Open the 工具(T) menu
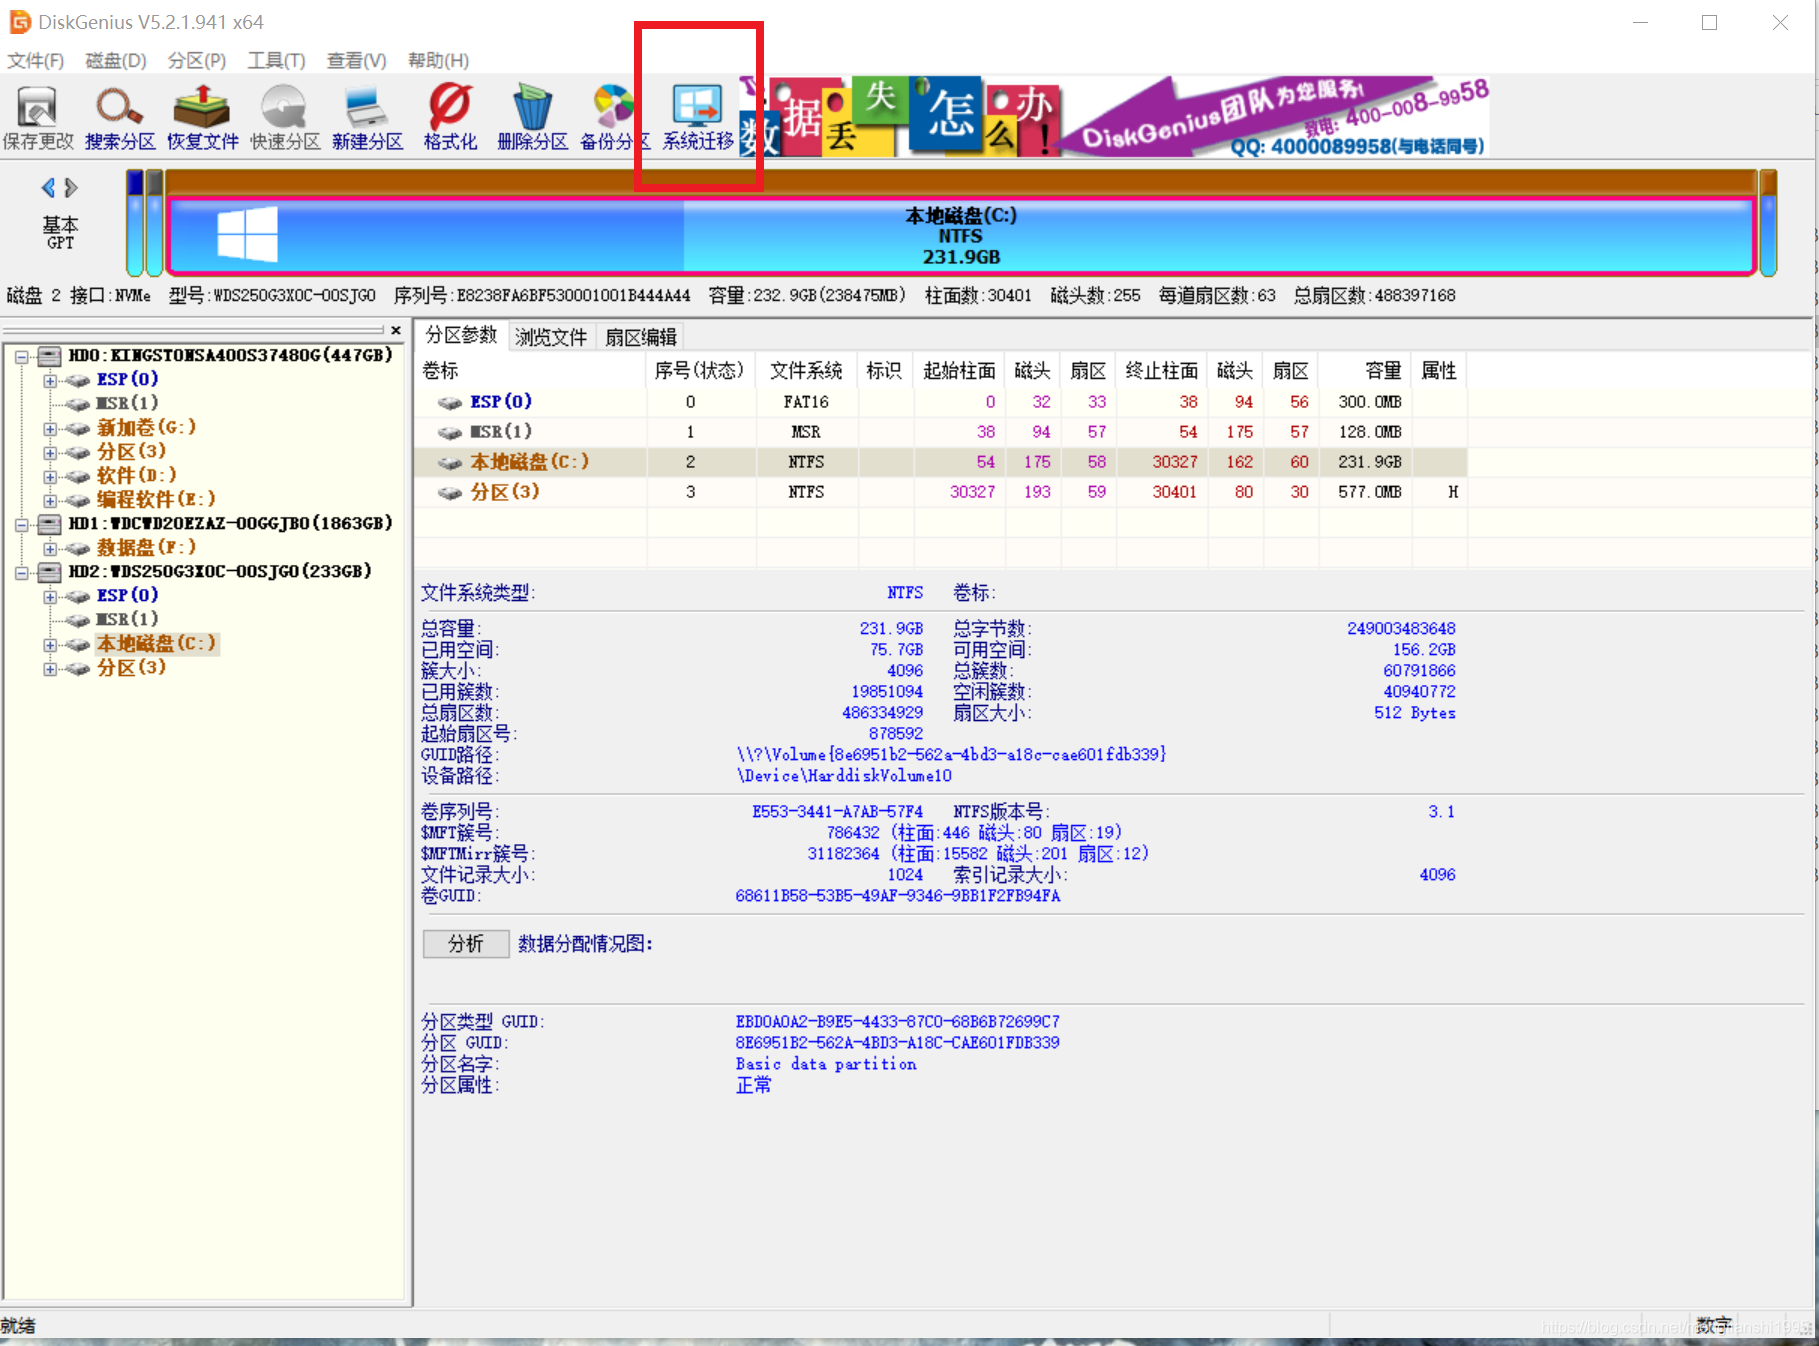 (277, 60)
